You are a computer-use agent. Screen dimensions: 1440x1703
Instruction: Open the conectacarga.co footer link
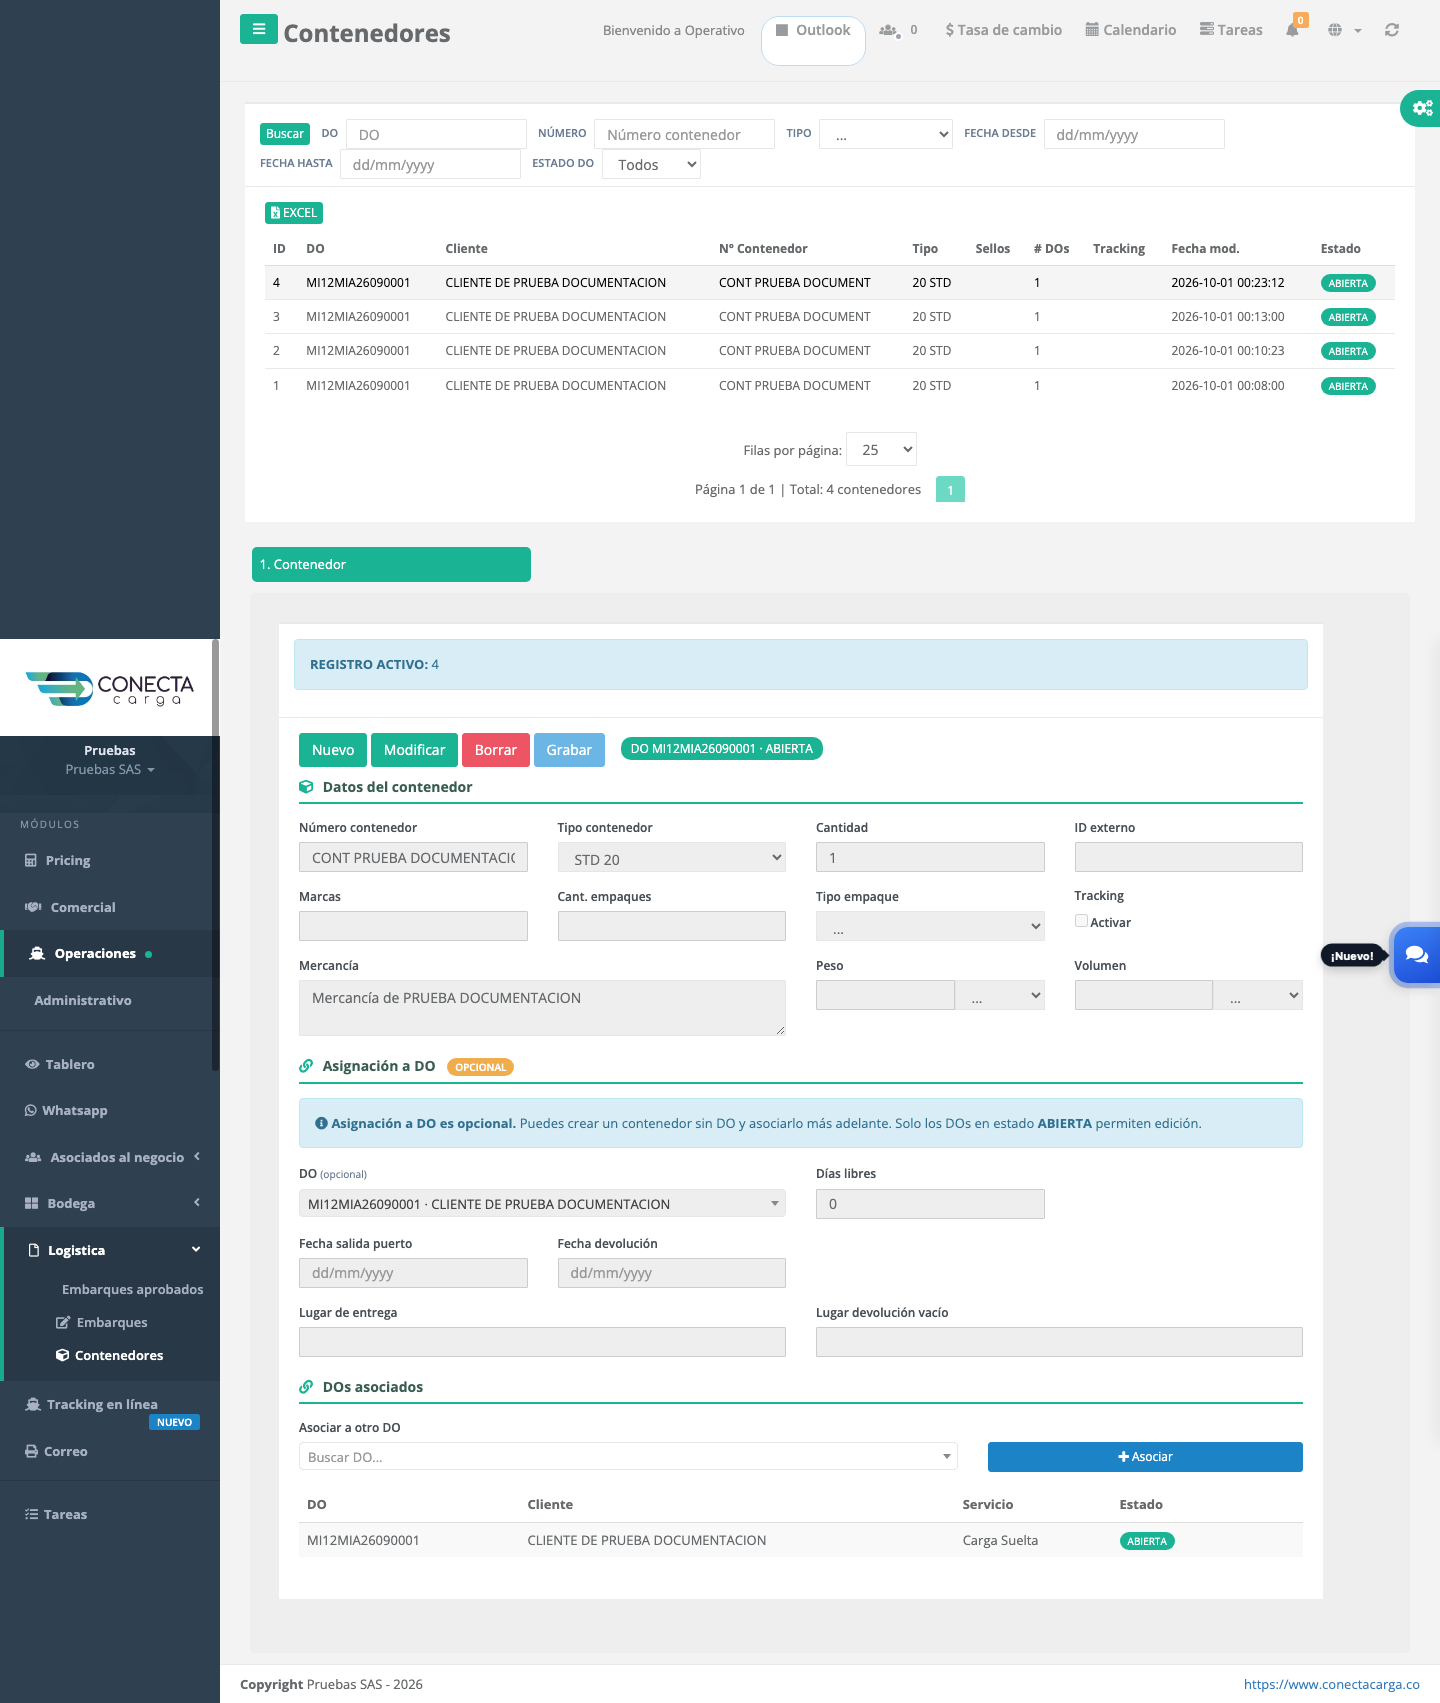(1331, 1684)
